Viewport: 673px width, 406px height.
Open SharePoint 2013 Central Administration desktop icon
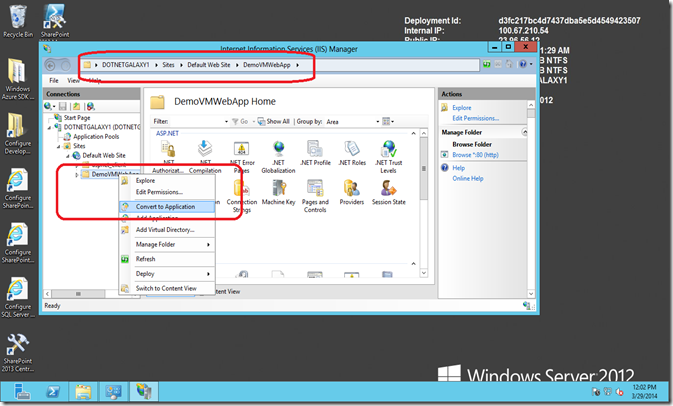pyautogui.click(x=18, y=352)
